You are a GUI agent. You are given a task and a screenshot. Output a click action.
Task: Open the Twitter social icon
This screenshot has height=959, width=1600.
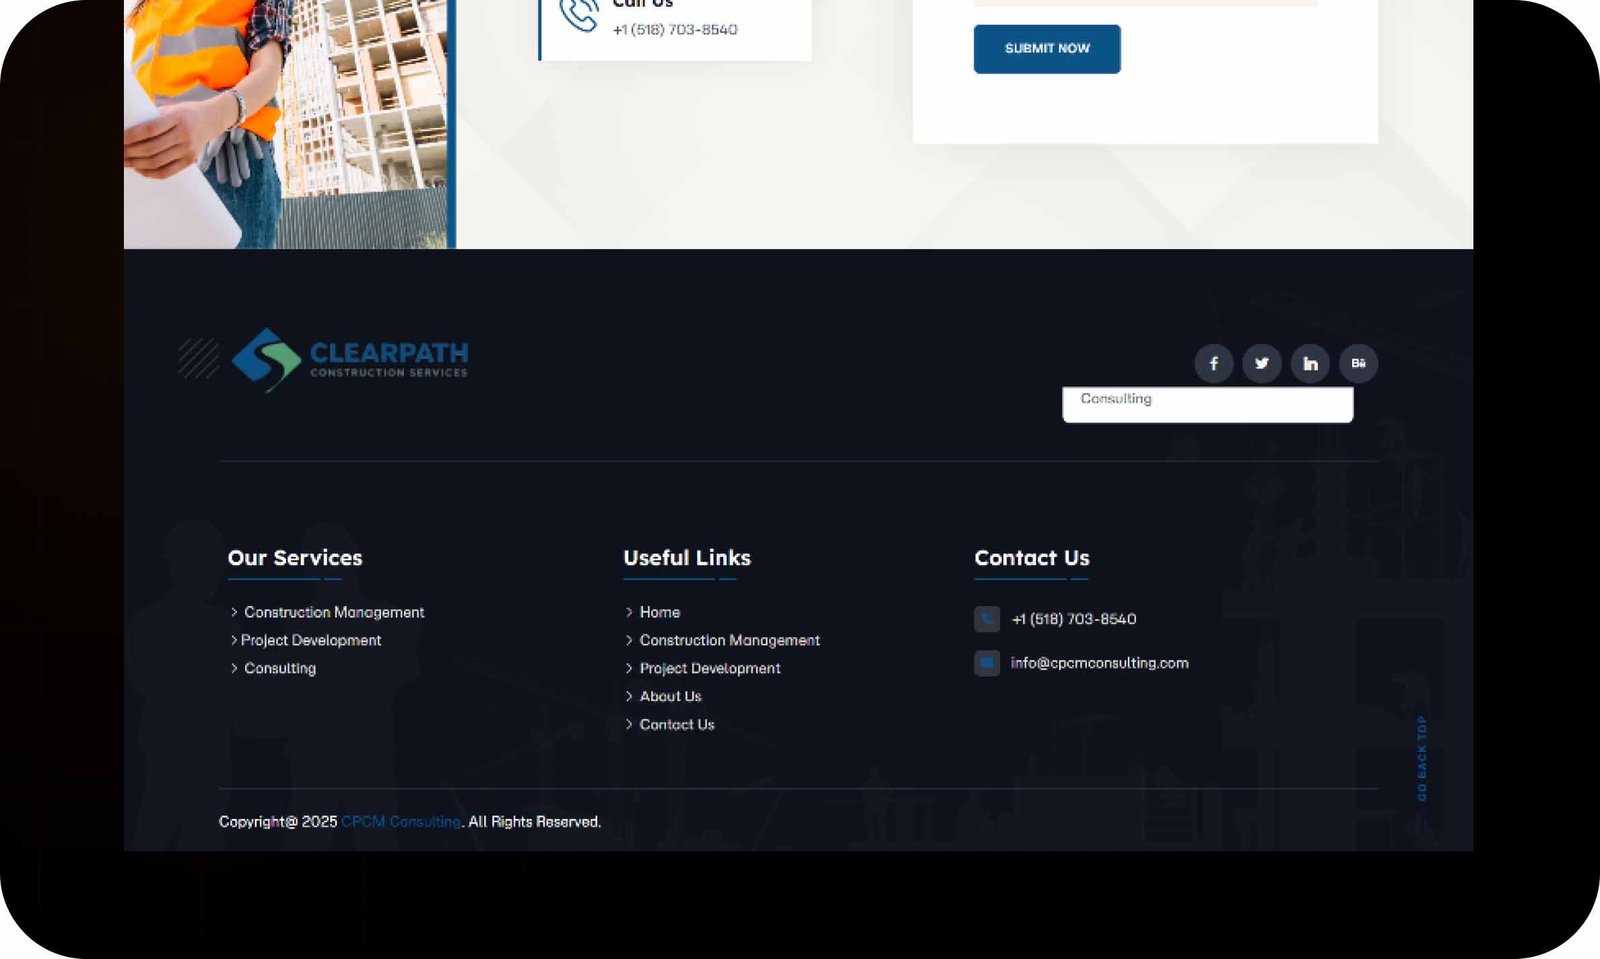pyautogui.click(x=1262, y=363)
